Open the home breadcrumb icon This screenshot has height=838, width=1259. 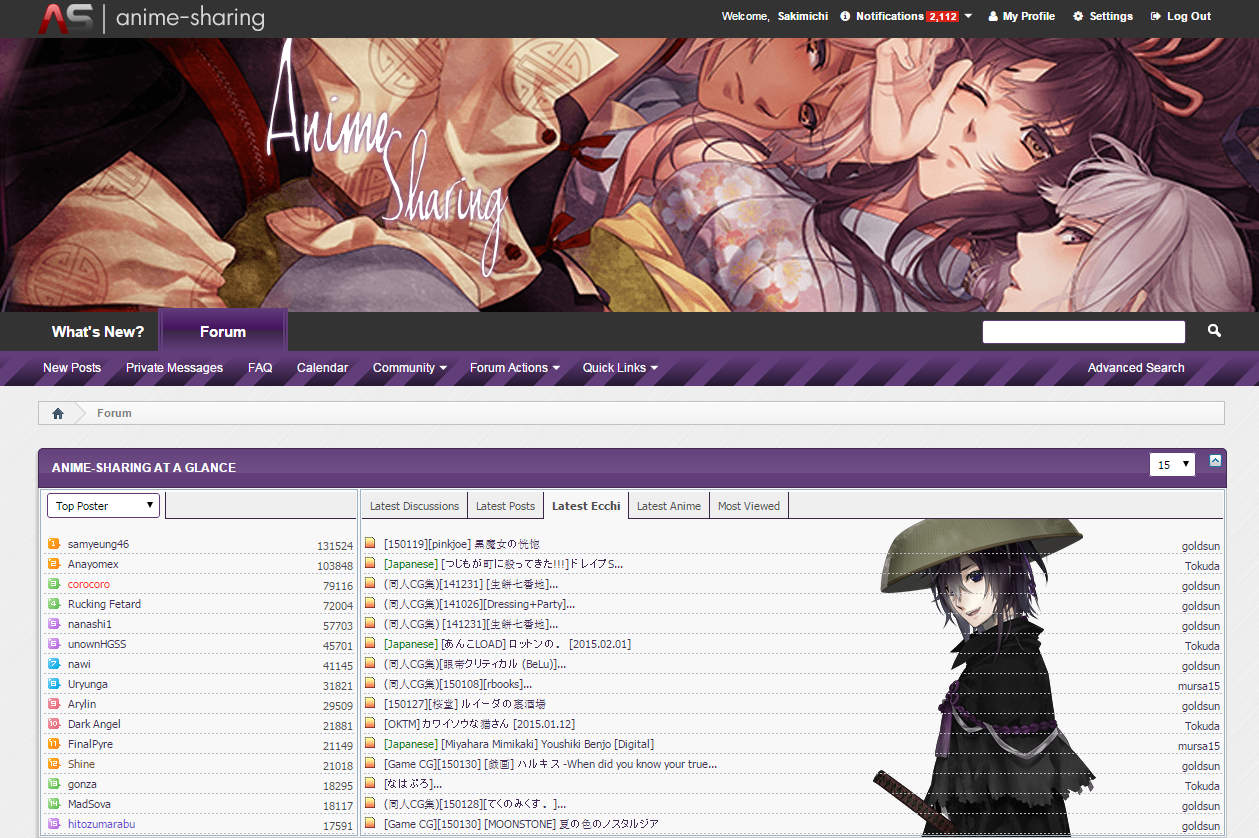point(58,413)
